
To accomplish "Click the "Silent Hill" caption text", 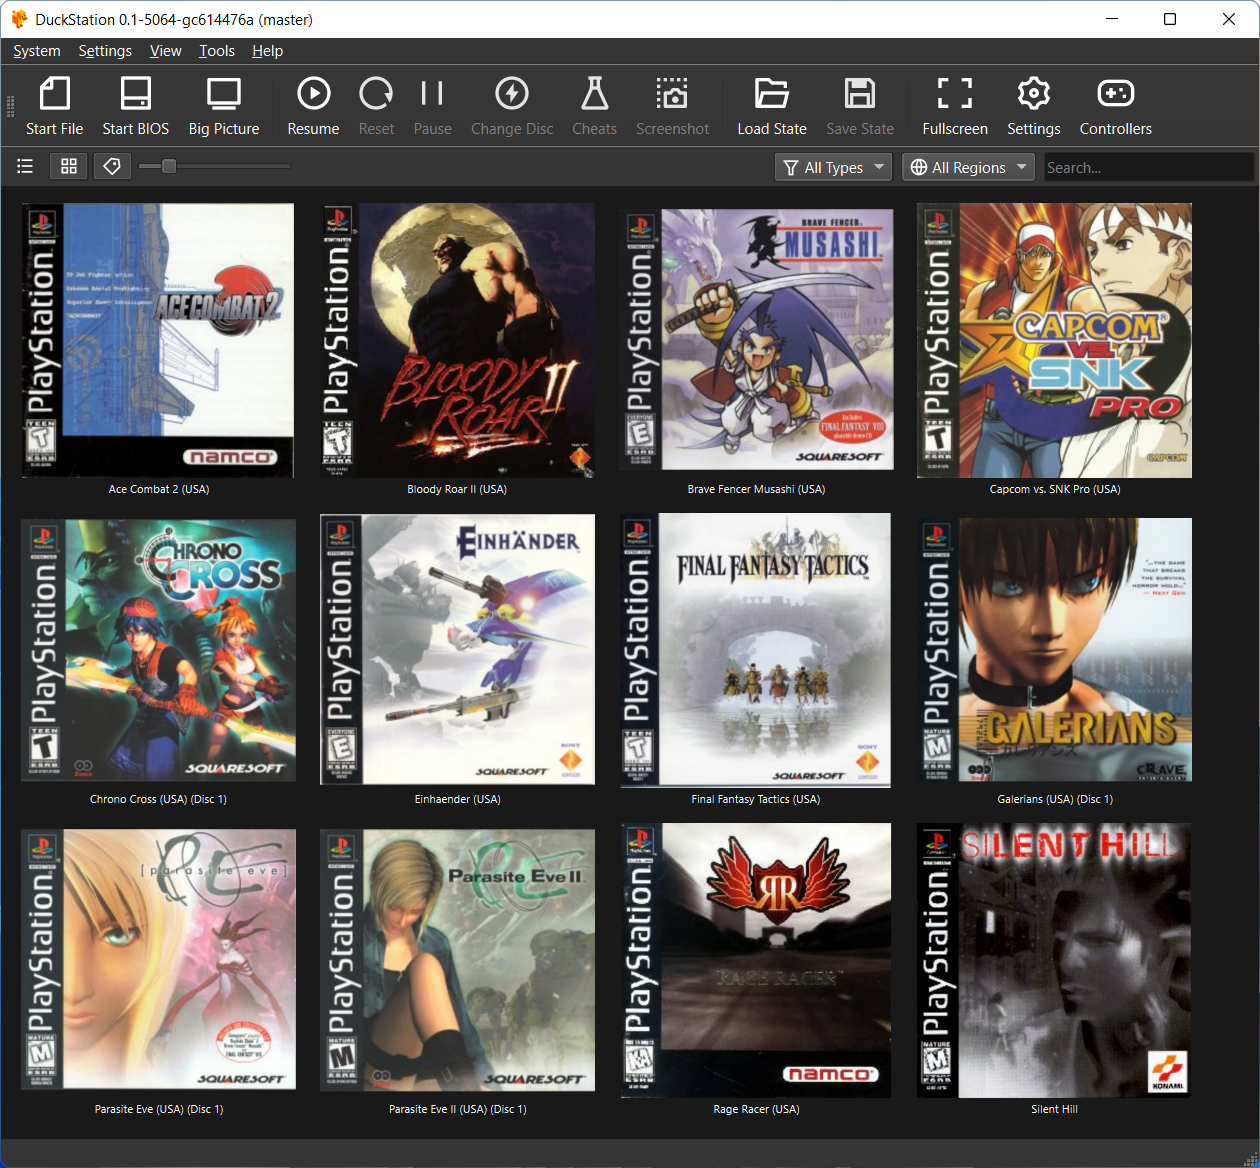I will [x=1054, y=1109].
